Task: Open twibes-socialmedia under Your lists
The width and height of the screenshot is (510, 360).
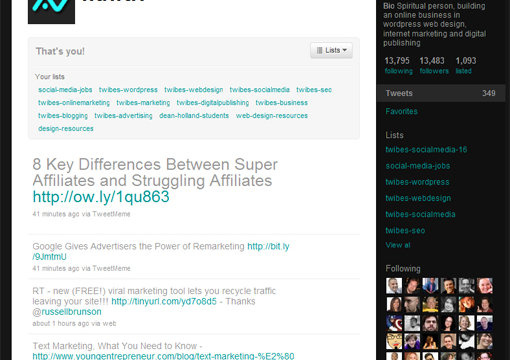Action: [x=260, y=90]
